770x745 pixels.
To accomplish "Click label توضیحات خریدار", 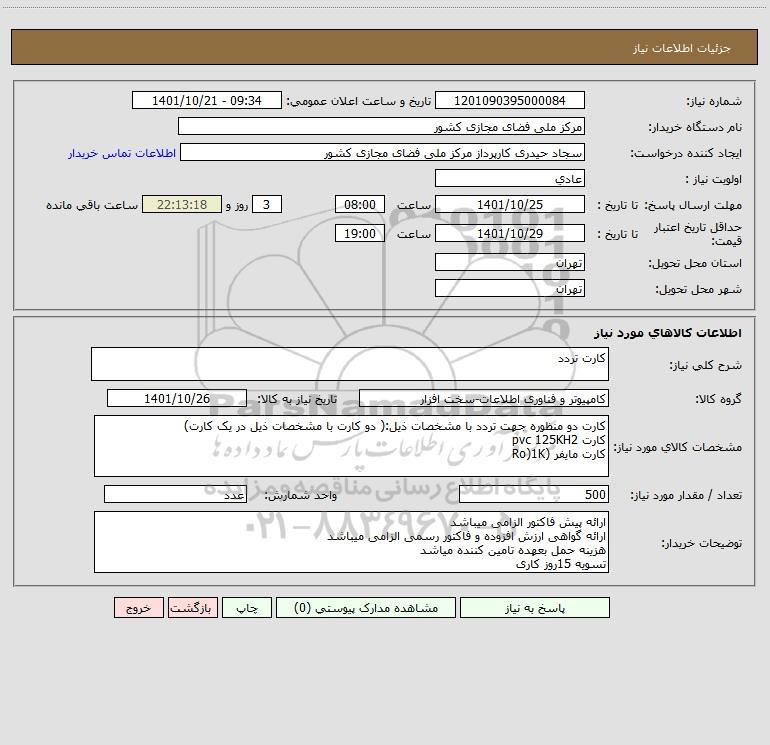I will [702, 544].
